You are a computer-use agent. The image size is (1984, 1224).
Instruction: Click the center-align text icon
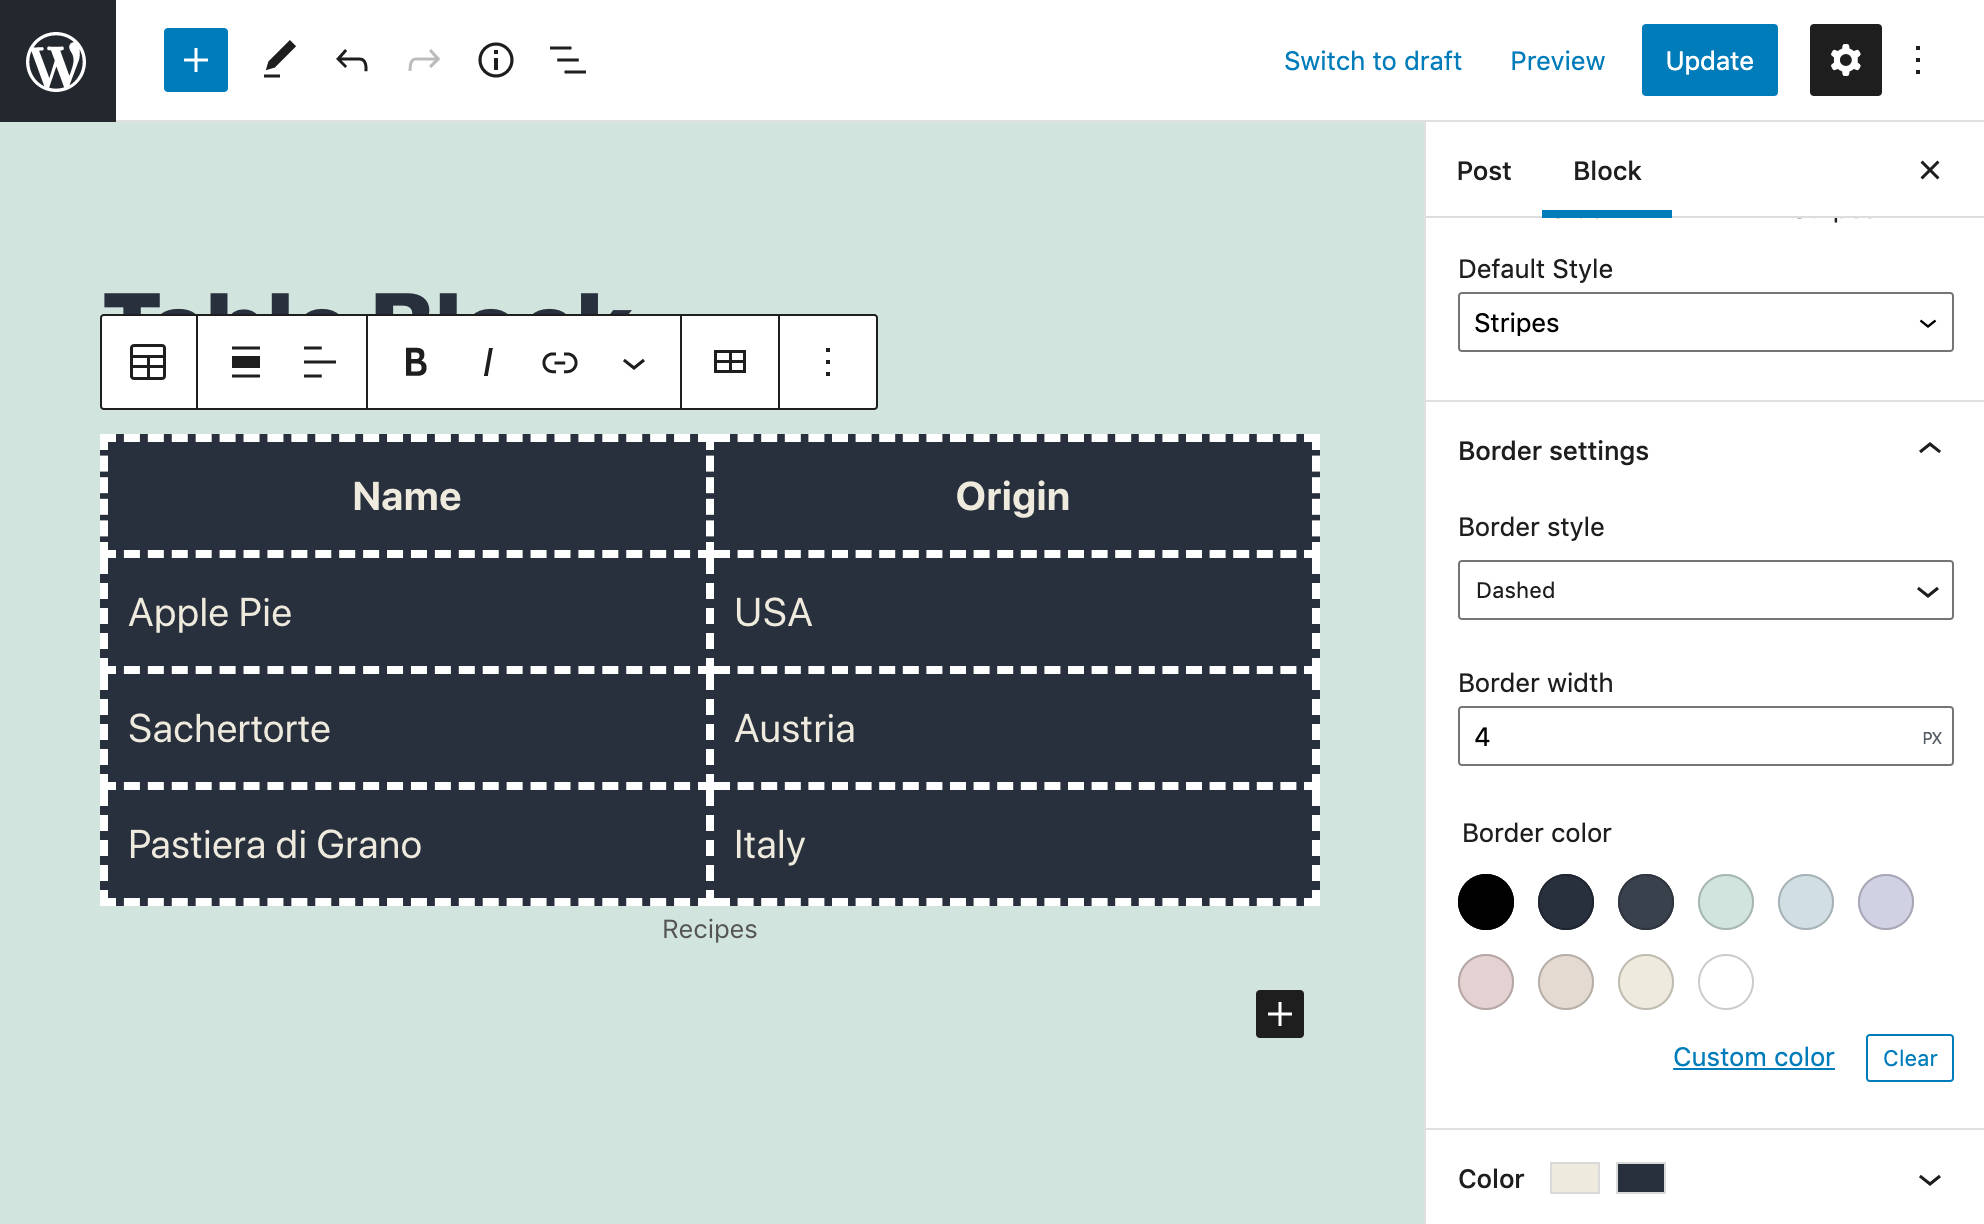pyautogui.click(x=315, y=360)
